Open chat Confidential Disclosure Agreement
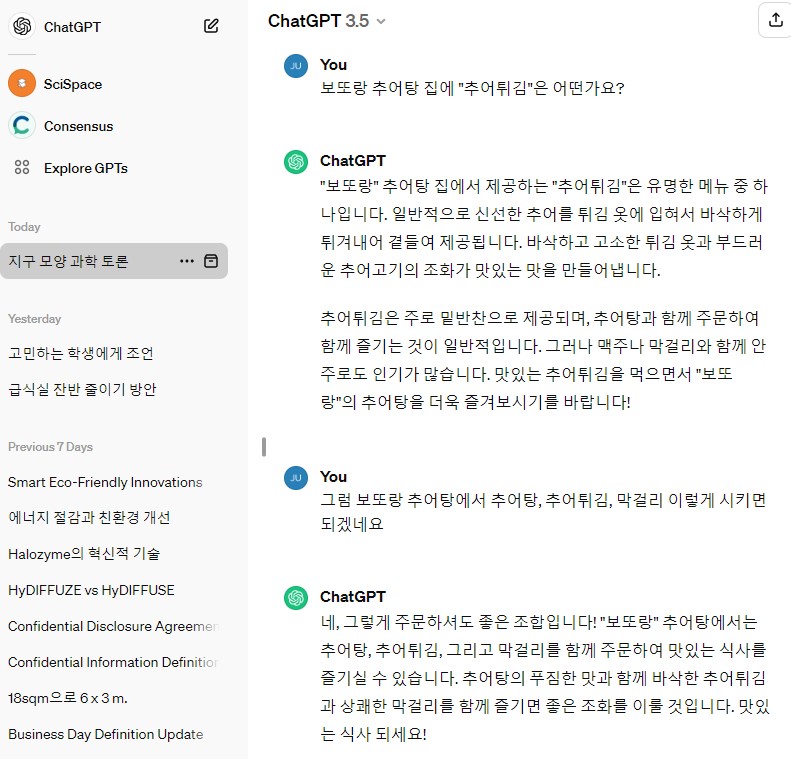The width and height of the screenshot is (791, 759). tap(113, 626)
